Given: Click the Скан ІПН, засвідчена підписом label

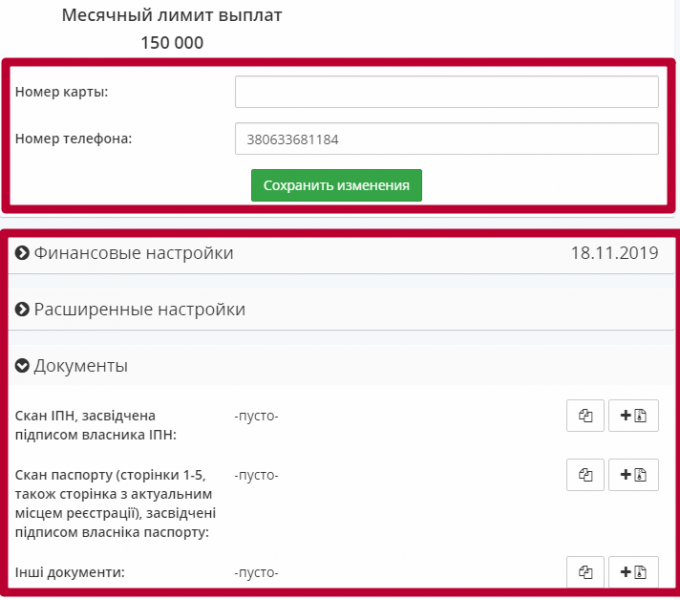Looking at the screenshot, I should [96, 425].
